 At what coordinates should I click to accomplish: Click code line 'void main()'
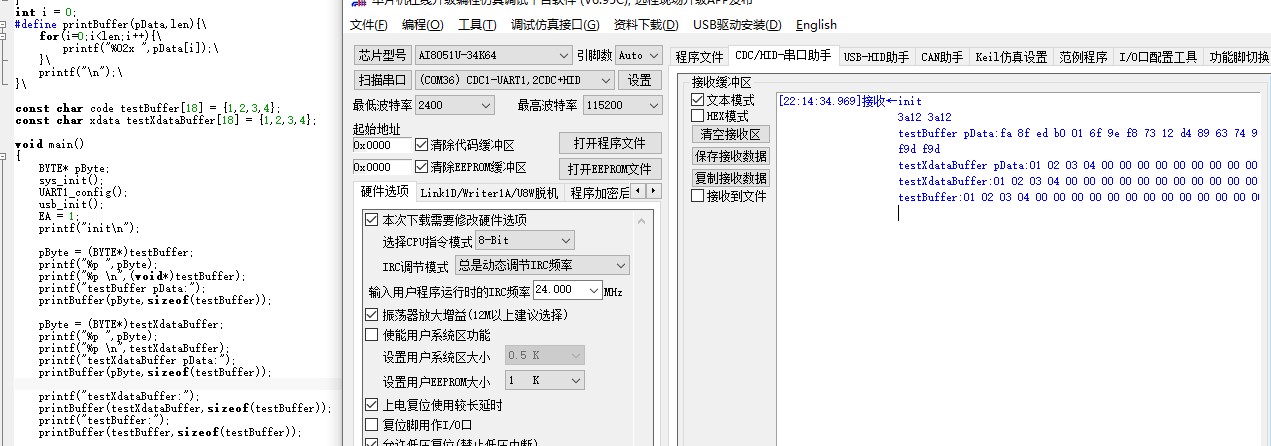(49, 144)
